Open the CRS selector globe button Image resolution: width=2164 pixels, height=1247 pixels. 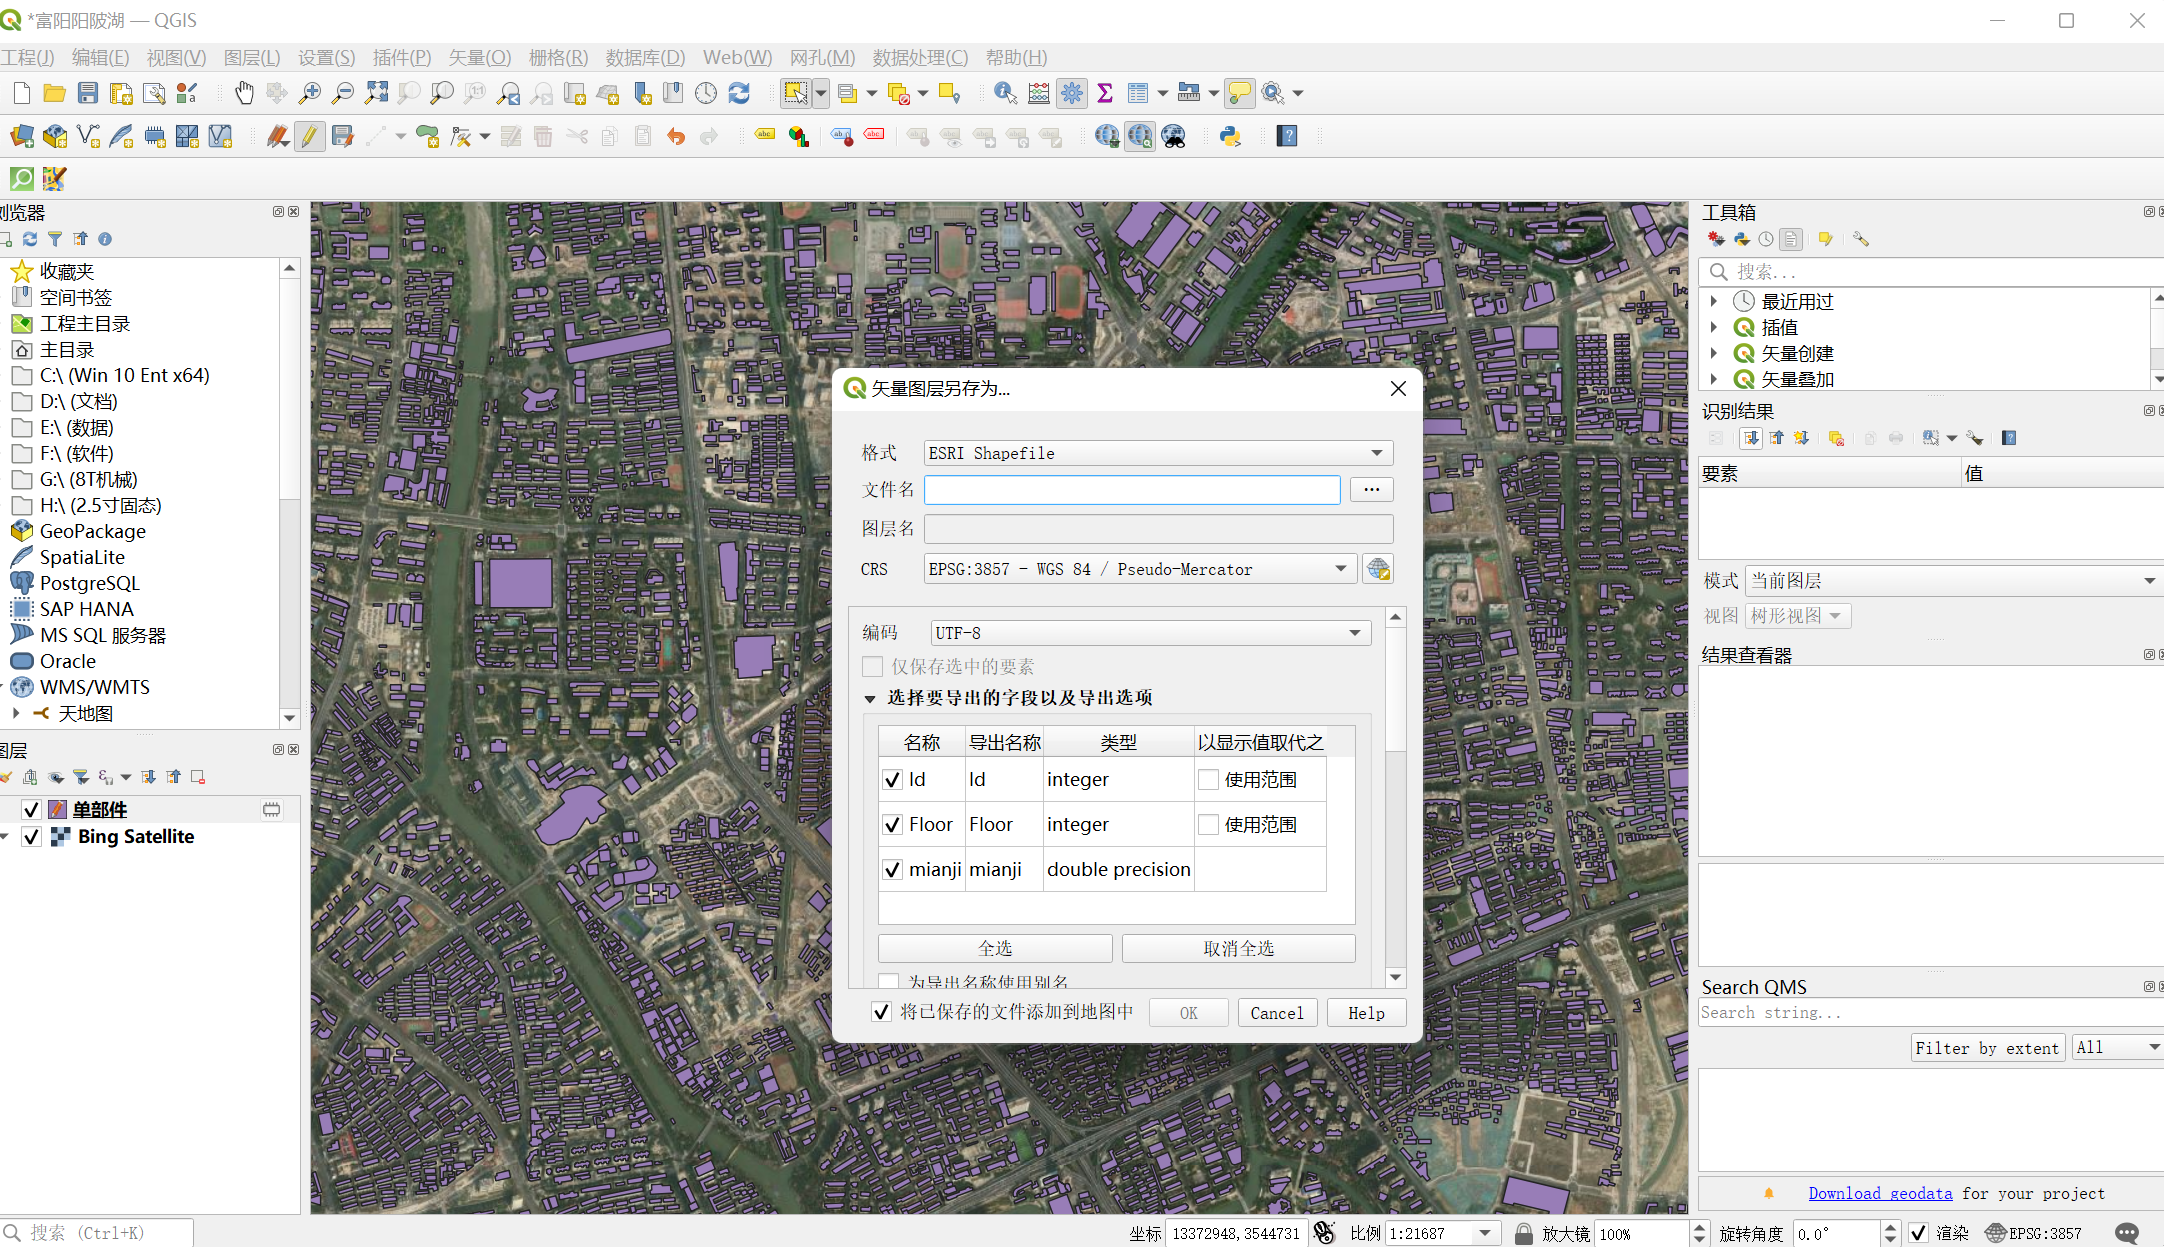pos(1378,569)
